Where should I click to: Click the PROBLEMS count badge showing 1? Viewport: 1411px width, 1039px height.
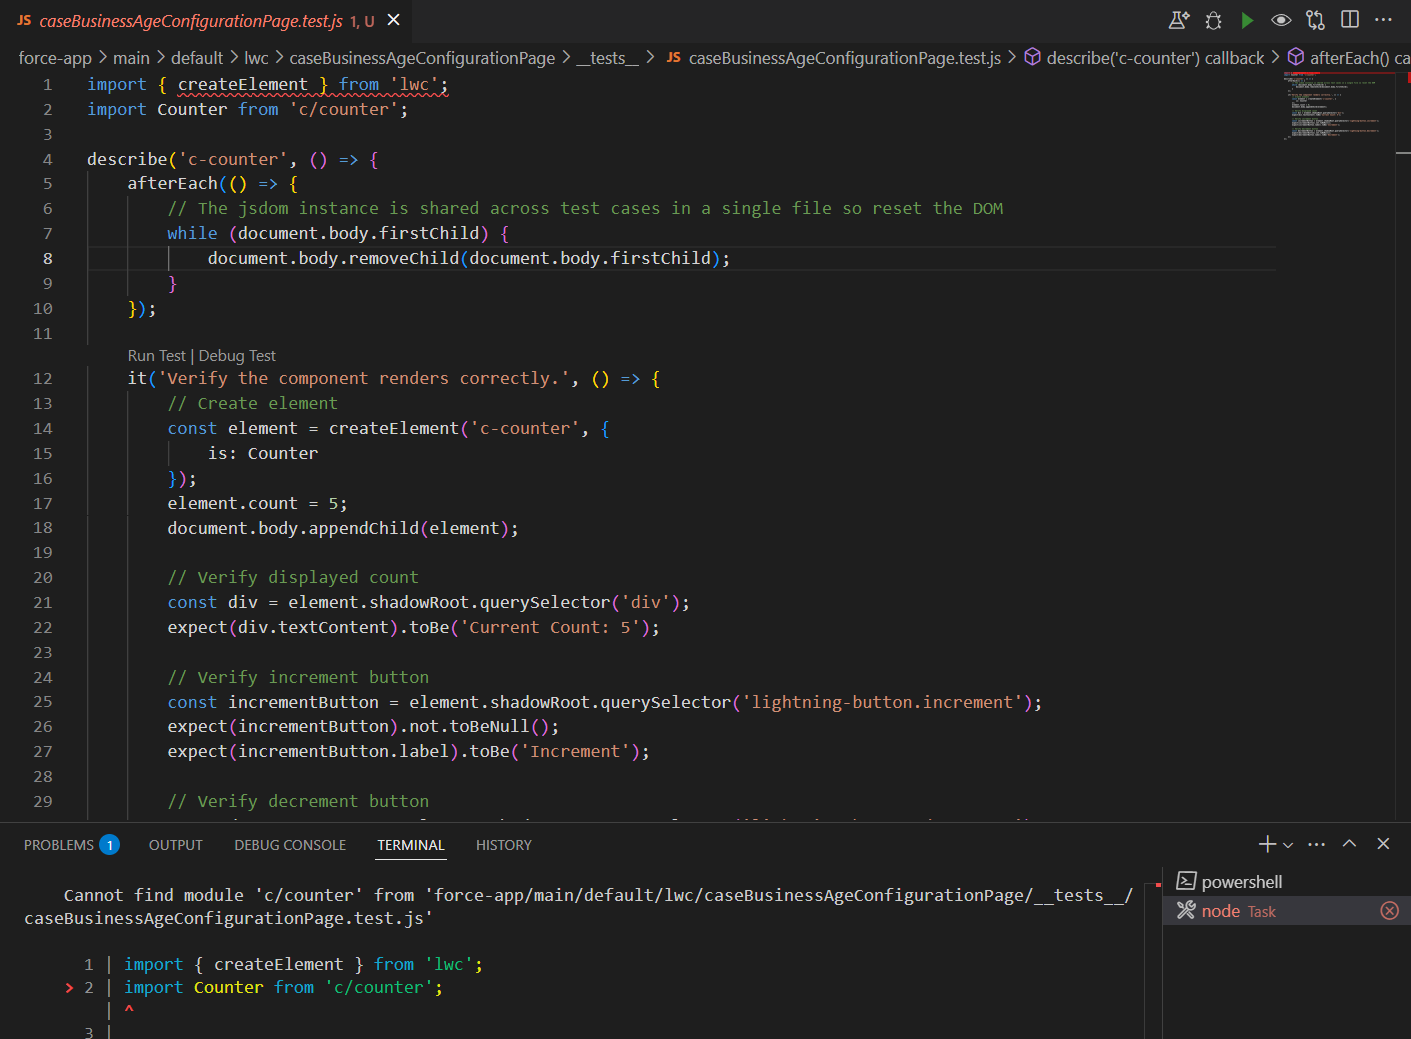[110, 845]
